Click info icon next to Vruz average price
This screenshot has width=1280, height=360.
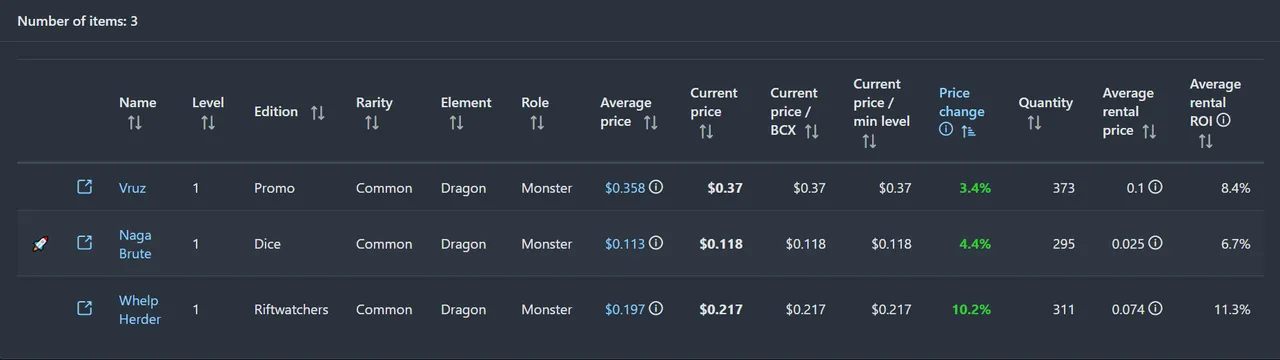[x=656, y=187]
